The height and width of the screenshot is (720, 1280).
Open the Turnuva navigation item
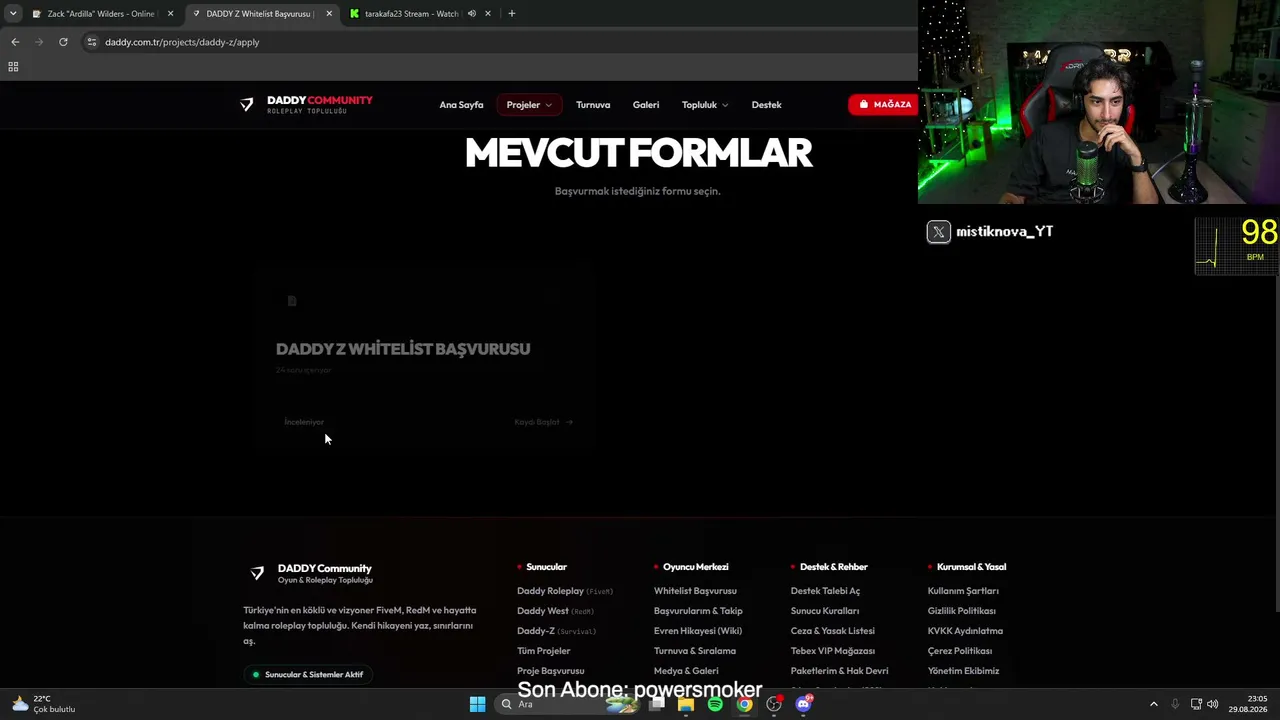(x=593, y=105)
